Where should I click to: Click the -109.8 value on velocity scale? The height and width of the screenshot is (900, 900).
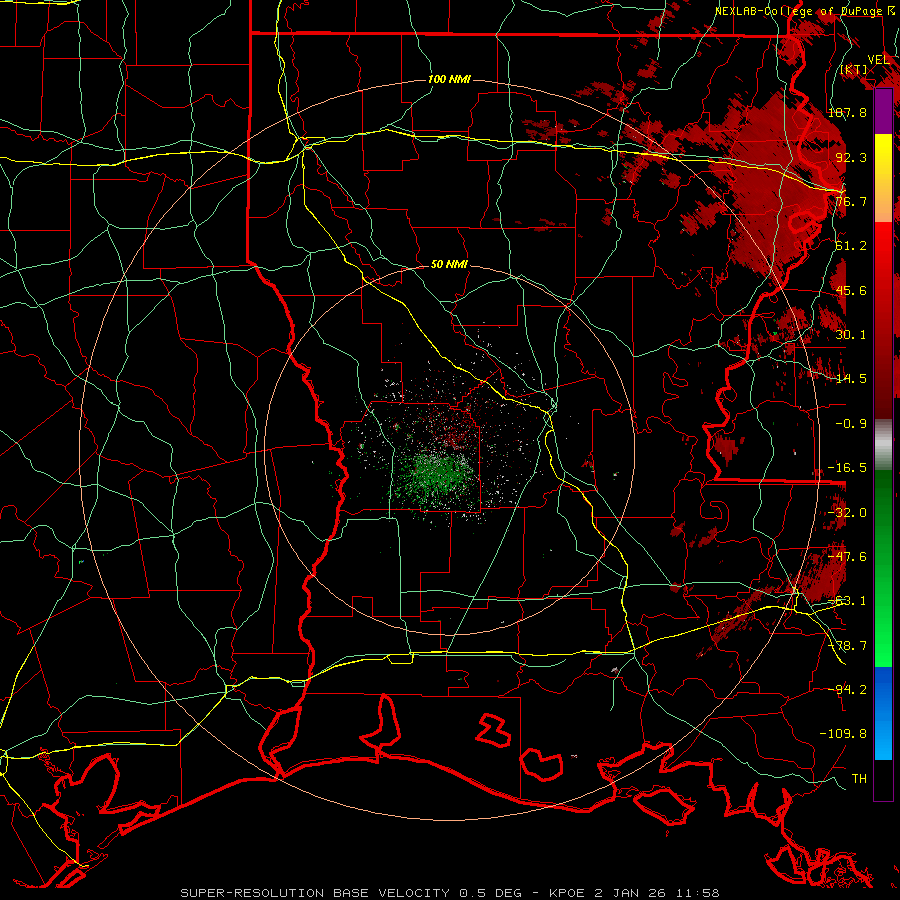[844, 734]
